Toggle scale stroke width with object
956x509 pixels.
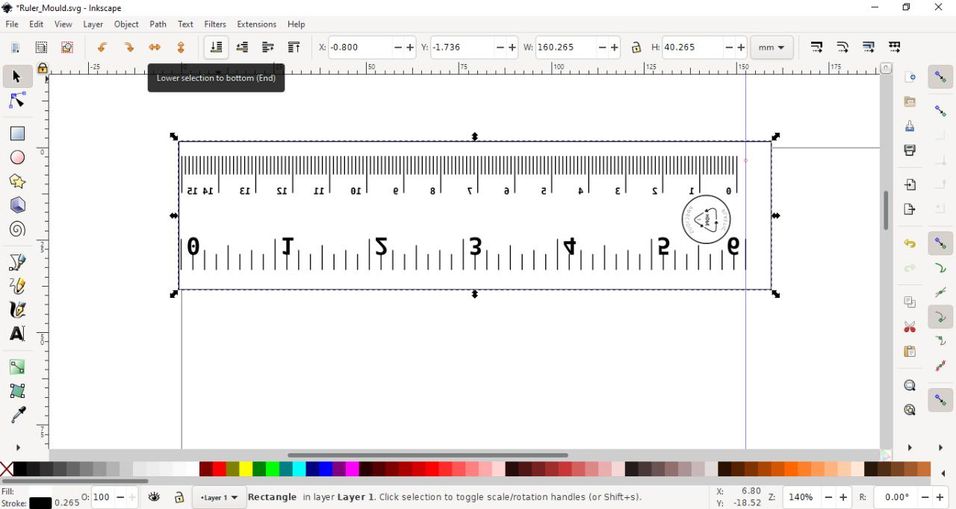coord(816,47)
